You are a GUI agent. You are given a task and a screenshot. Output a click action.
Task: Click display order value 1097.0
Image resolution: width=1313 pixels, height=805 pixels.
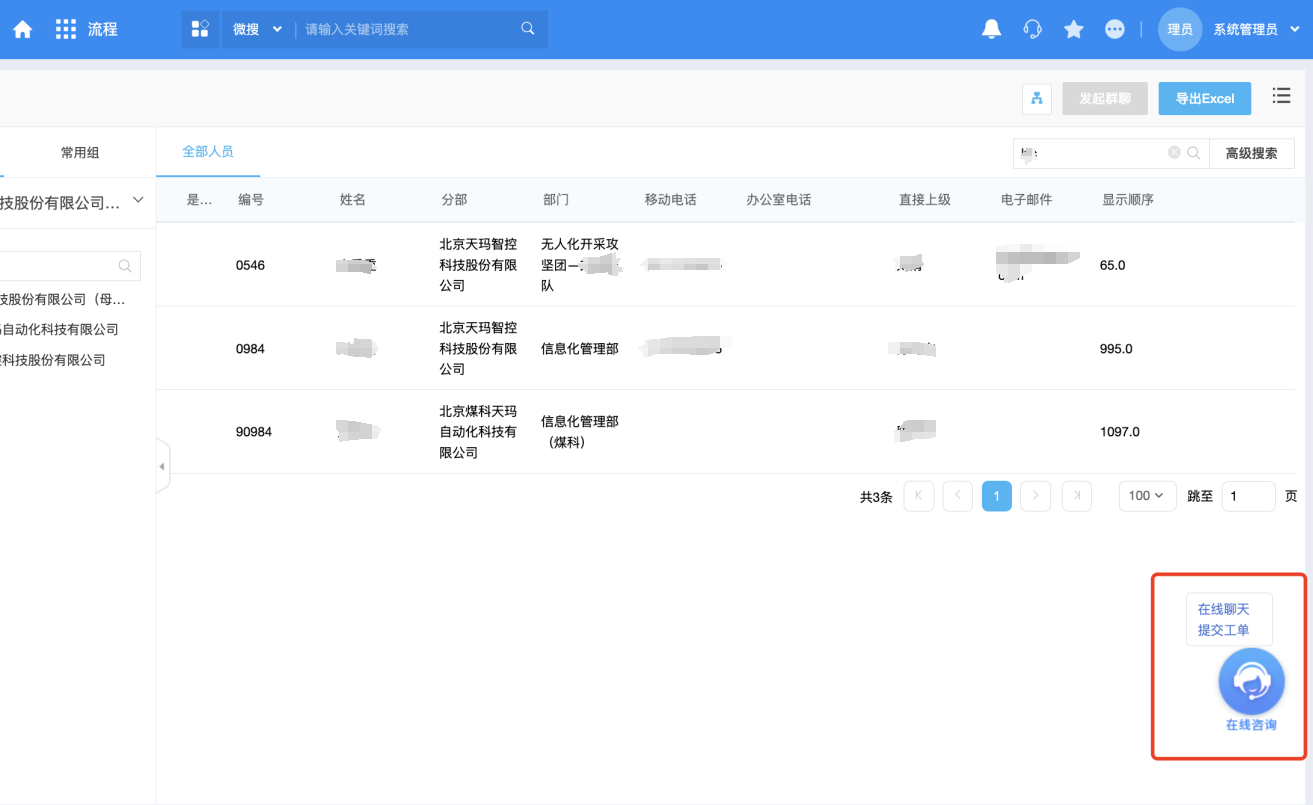1120,432
